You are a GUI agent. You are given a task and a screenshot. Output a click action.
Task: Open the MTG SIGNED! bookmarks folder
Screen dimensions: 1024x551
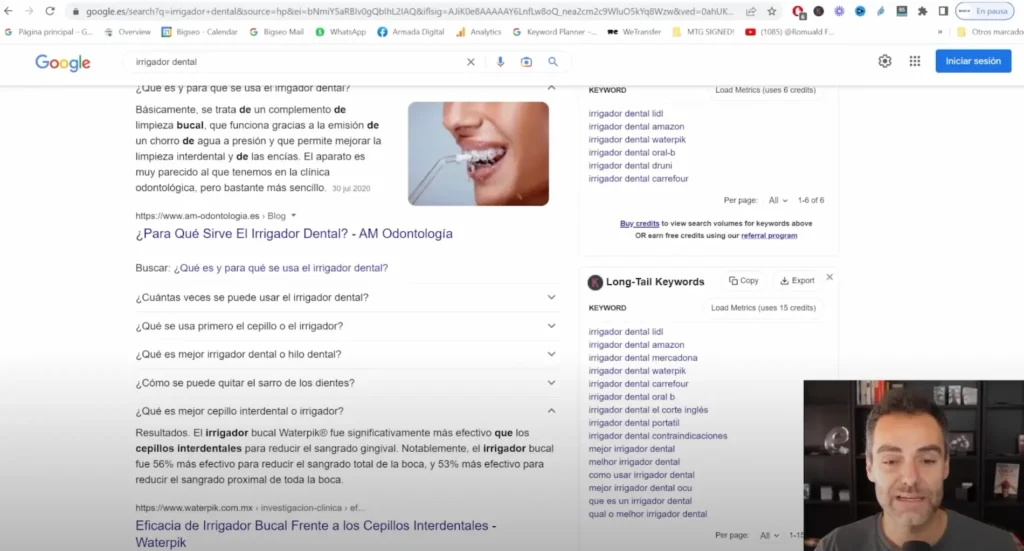pyautogui.click(x=703, y=31)
